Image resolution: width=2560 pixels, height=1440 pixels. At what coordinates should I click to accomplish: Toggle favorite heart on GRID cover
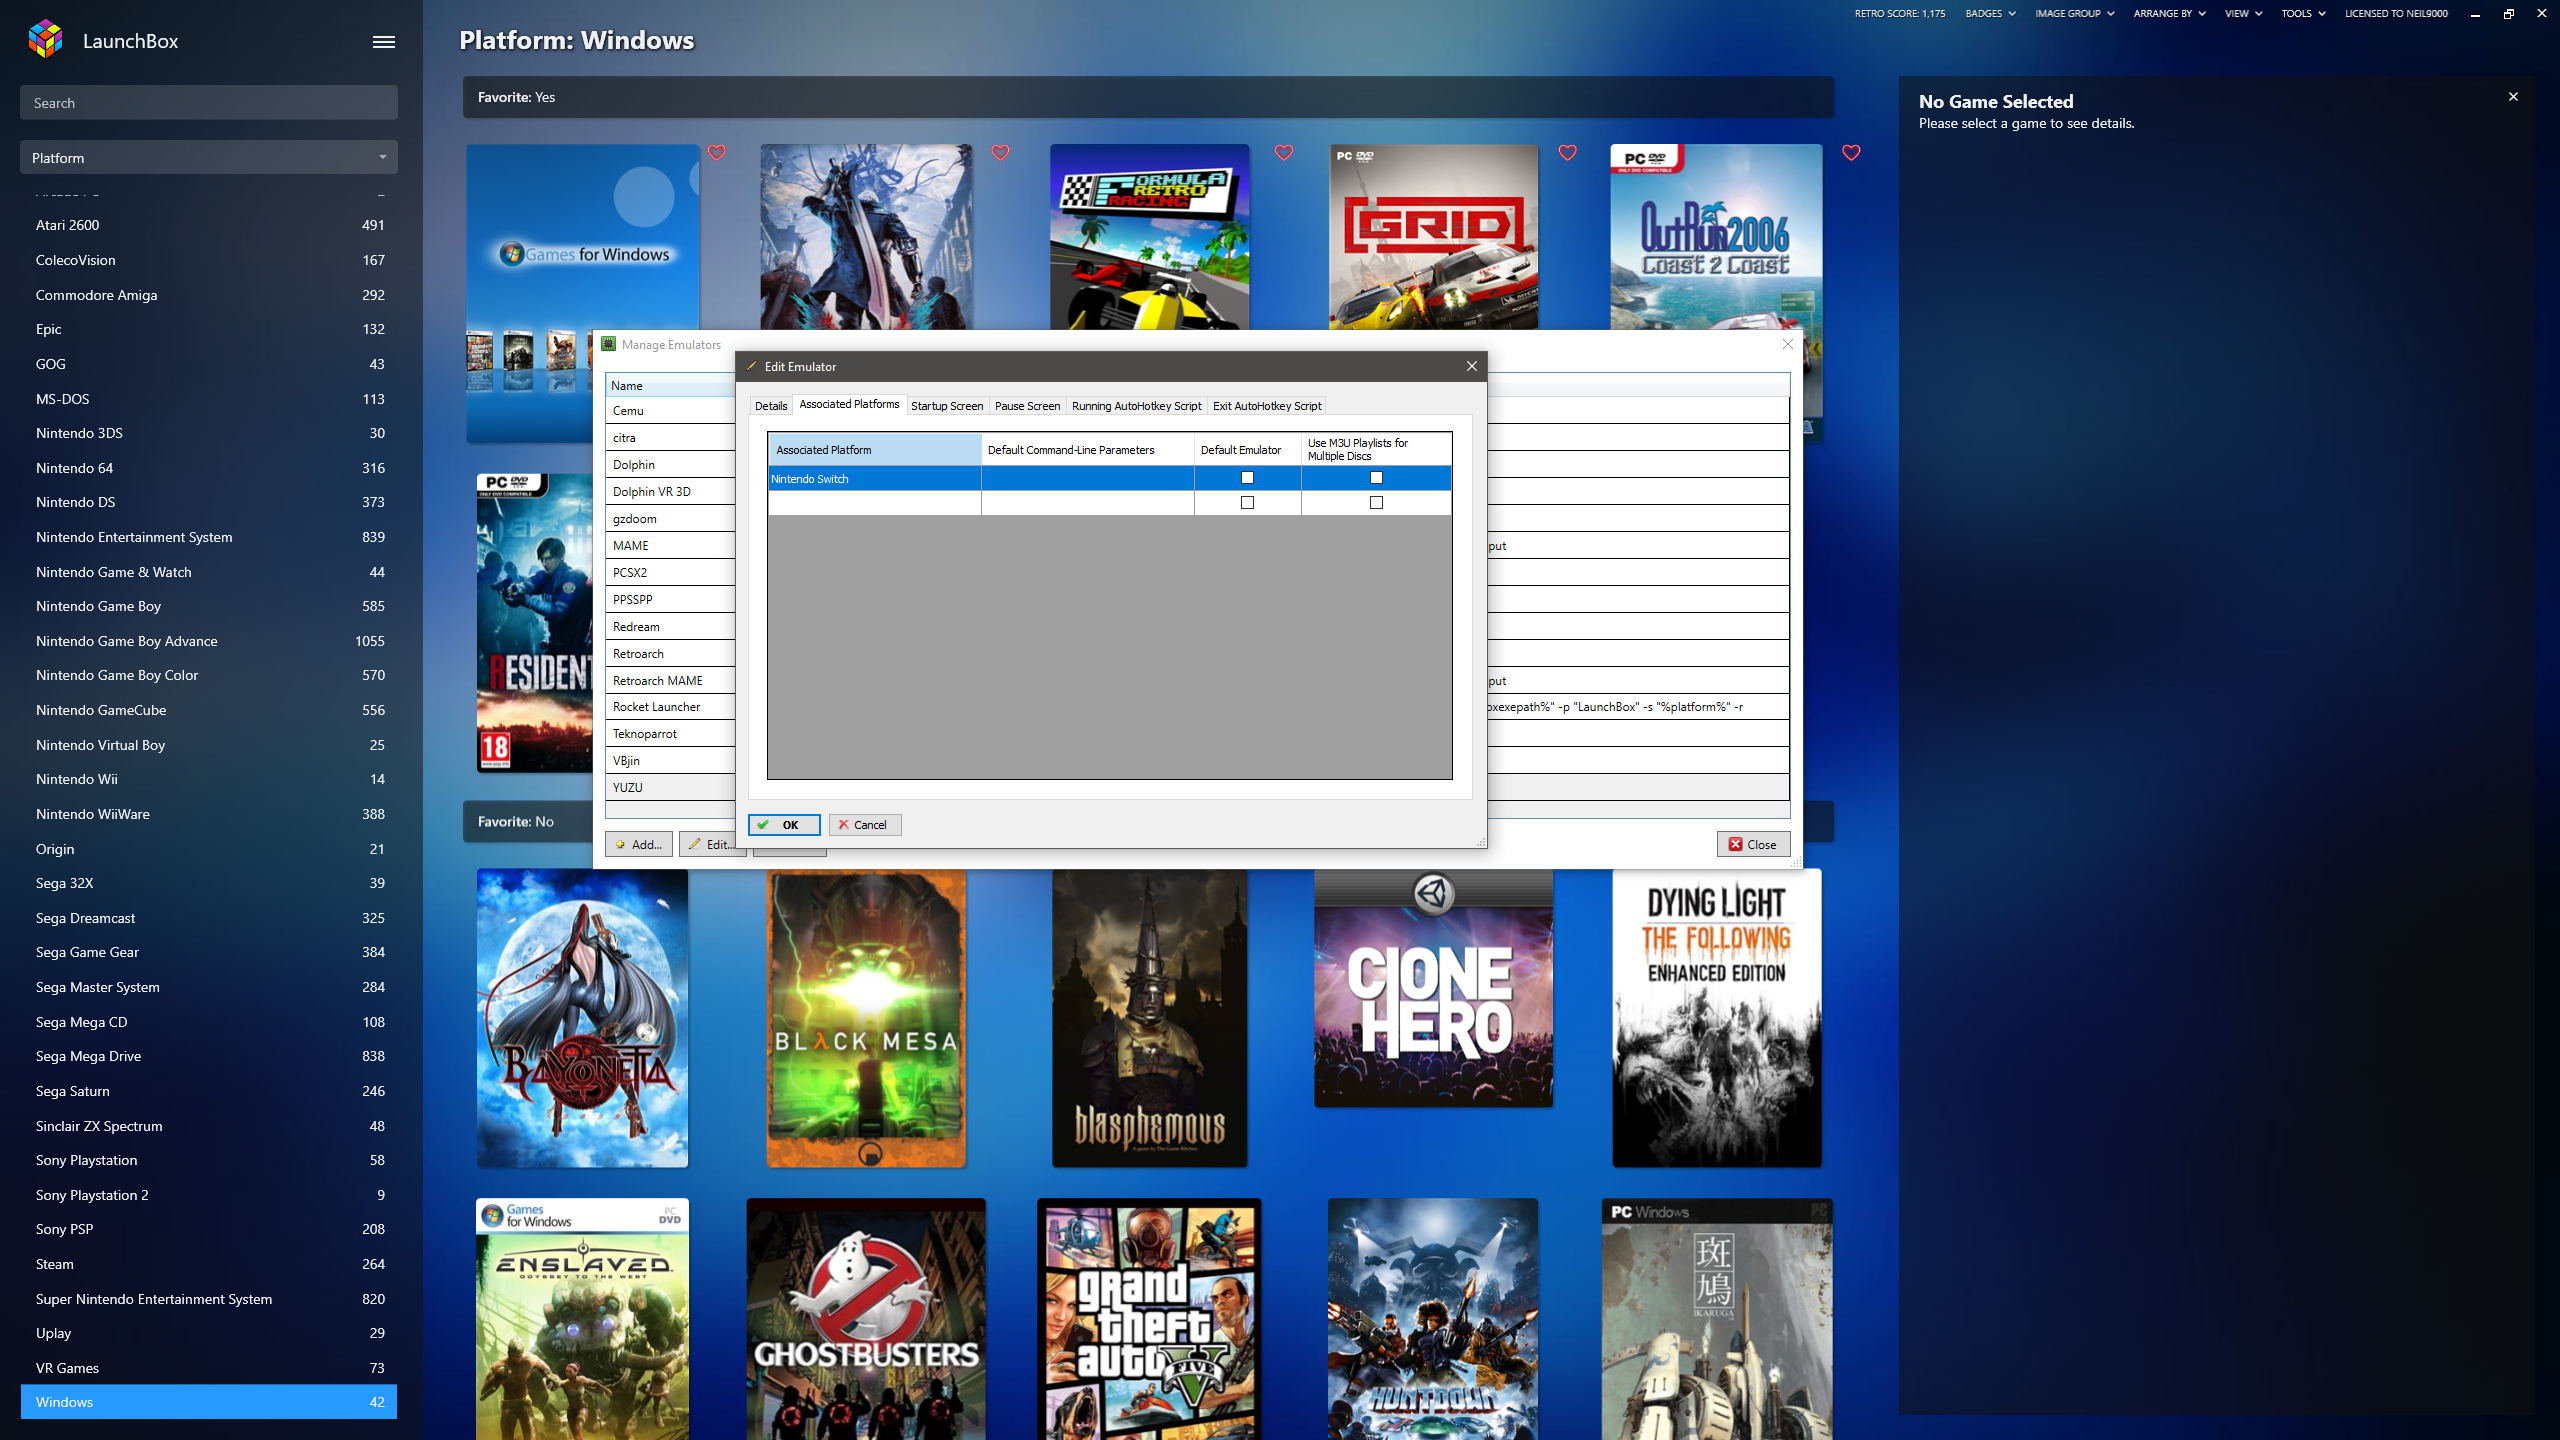pos(1567,153)
